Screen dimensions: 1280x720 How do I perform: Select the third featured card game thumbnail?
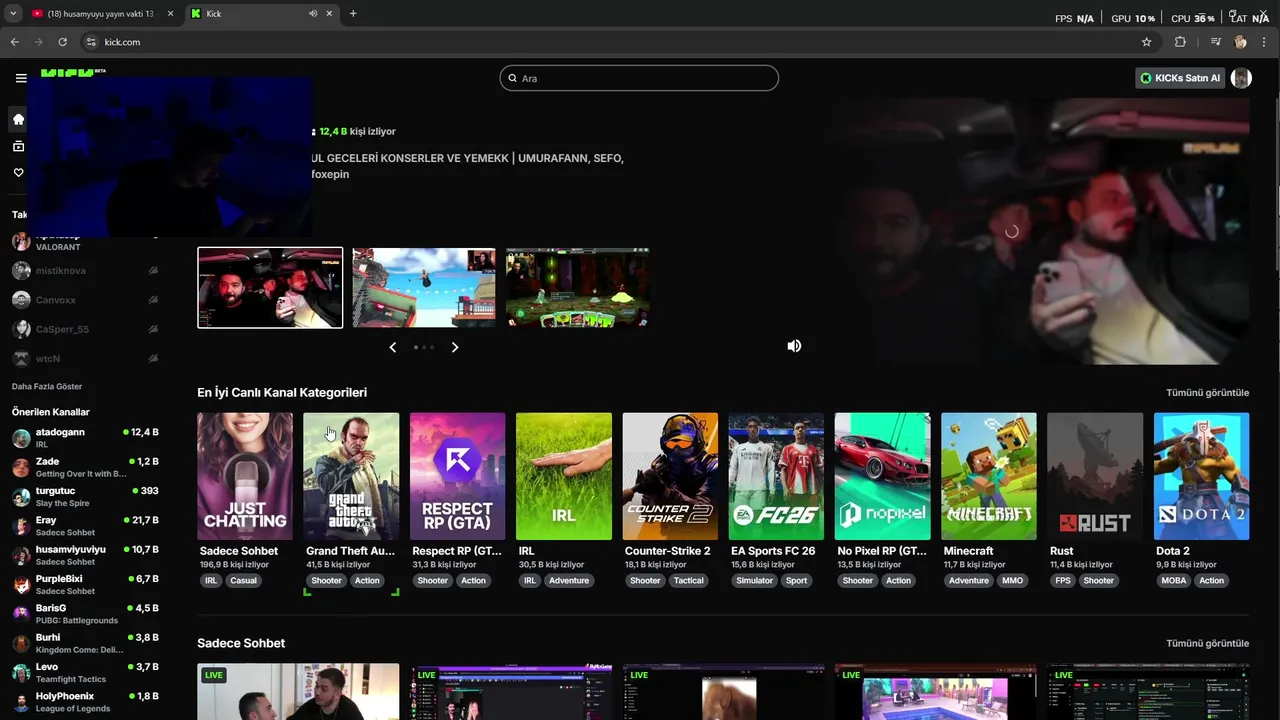577,288
